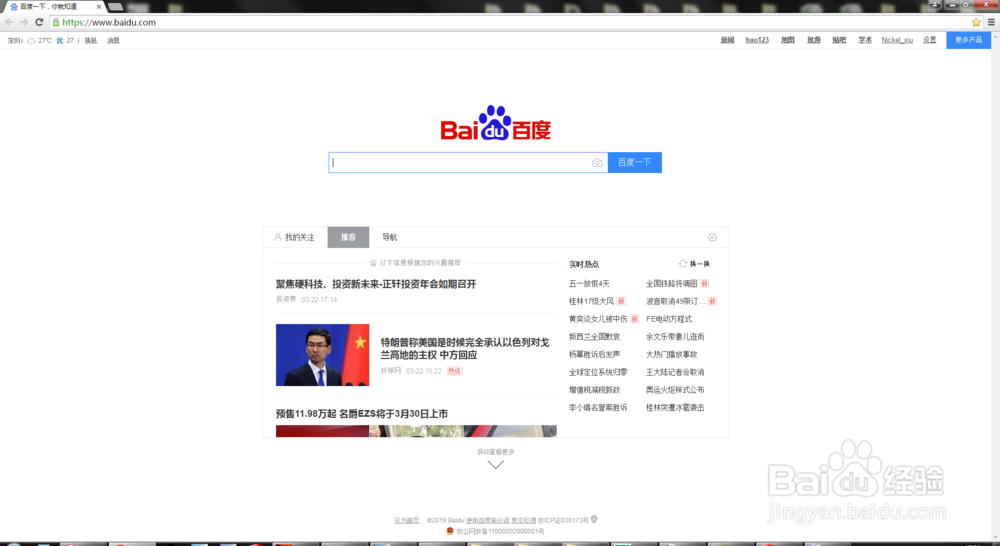Click the green padlock site security icon

click(55, 22)
